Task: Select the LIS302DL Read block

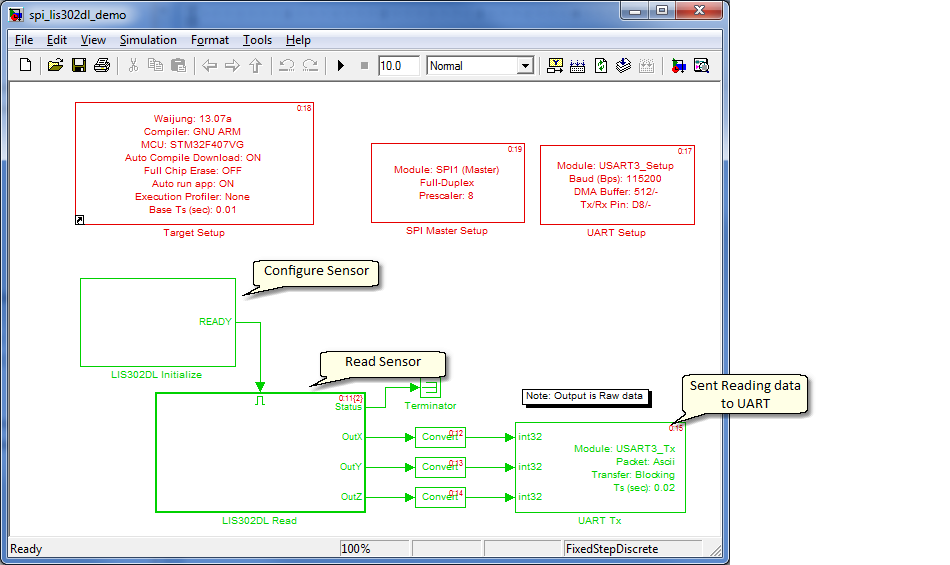Action: (x=261, y=452)
